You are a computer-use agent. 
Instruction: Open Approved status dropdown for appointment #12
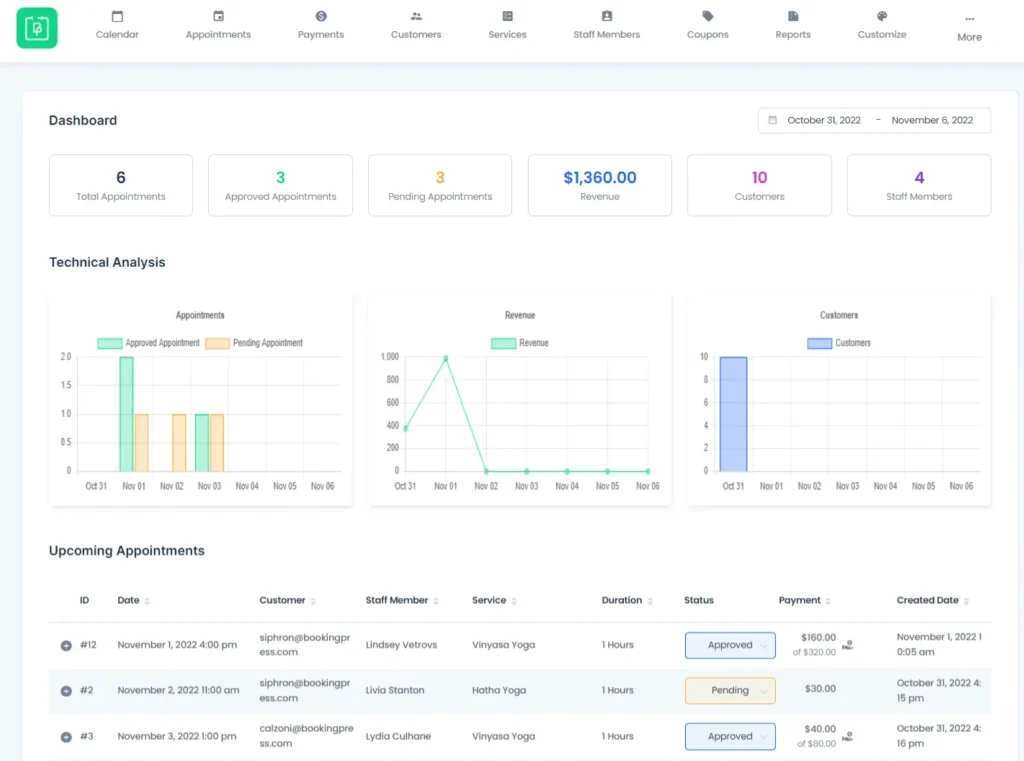(x=730, y=645)
